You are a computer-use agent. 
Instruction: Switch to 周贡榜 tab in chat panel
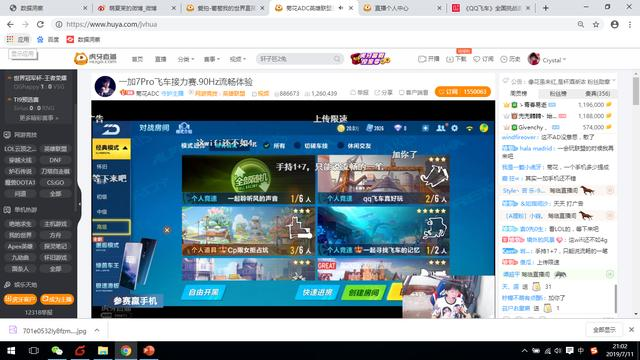point(519,93)
